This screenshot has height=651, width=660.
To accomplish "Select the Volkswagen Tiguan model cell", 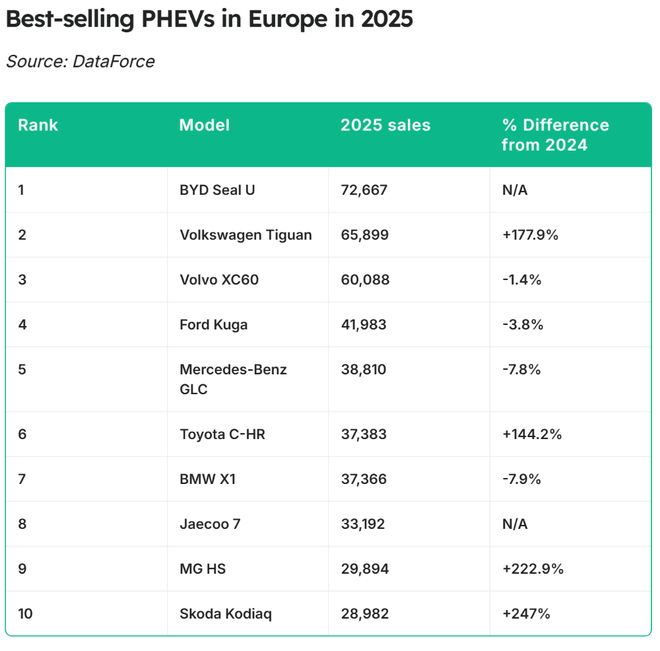I will pyautogui.click(x=246, y=235).
